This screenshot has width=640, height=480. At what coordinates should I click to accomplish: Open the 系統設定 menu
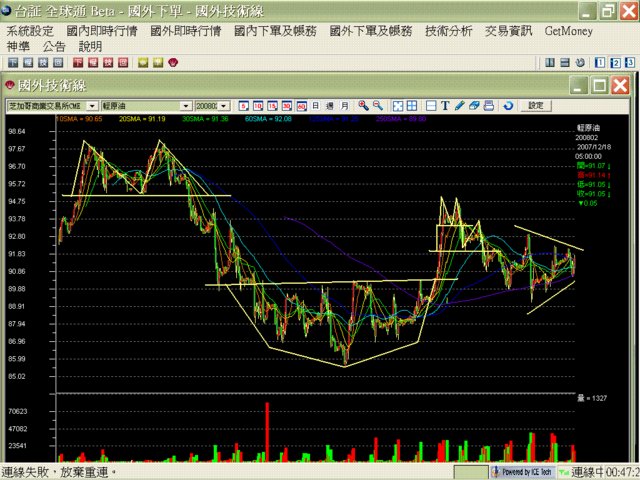(x=30, y=31)
